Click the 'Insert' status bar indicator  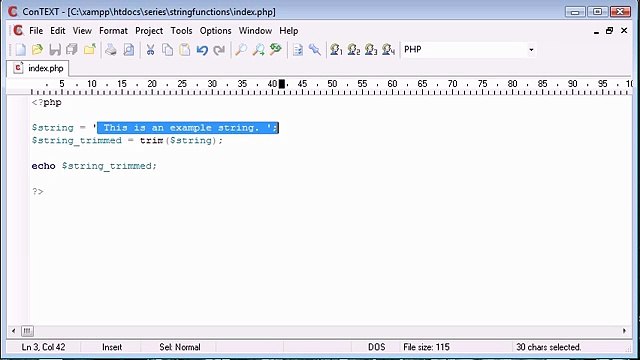(112, 347)
